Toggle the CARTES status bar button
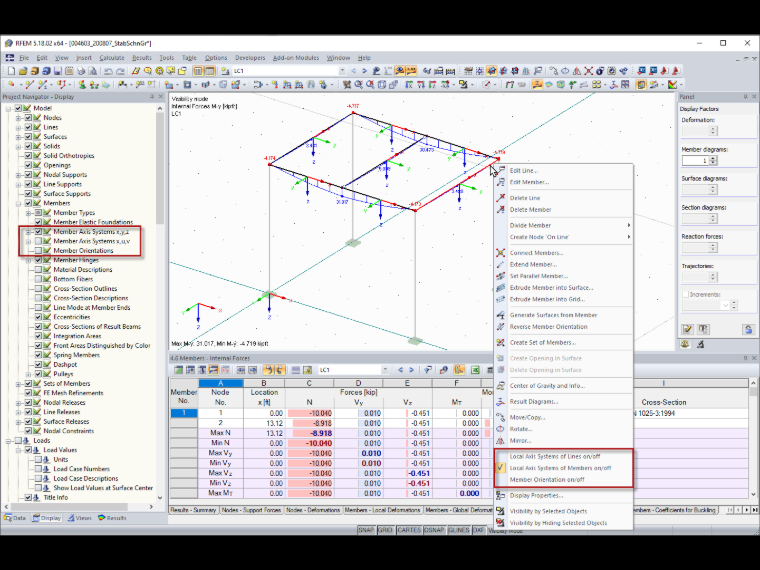 pos(409,530)
